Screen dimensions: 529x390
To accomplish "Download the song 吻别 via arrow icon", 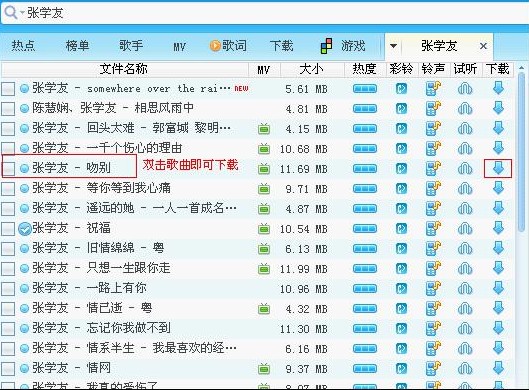I will click(x=498, y=168).
